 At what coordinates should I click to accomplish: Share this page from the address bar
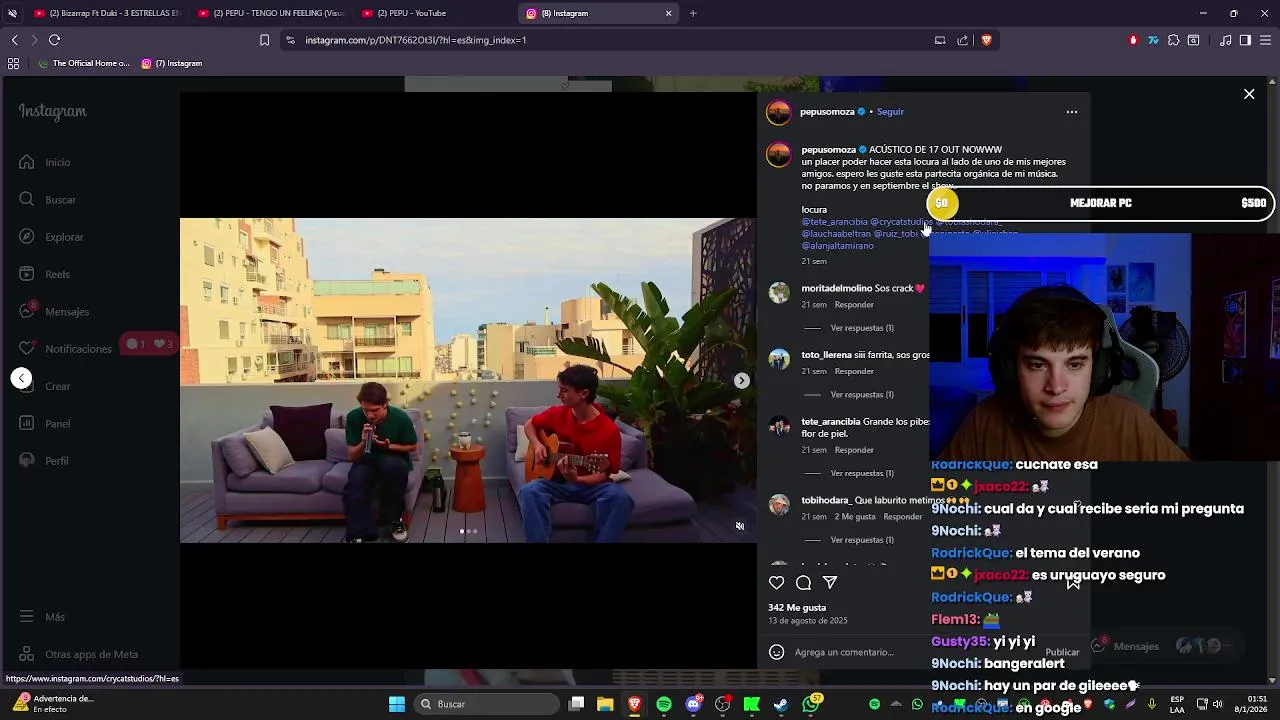tap(962, 40)
